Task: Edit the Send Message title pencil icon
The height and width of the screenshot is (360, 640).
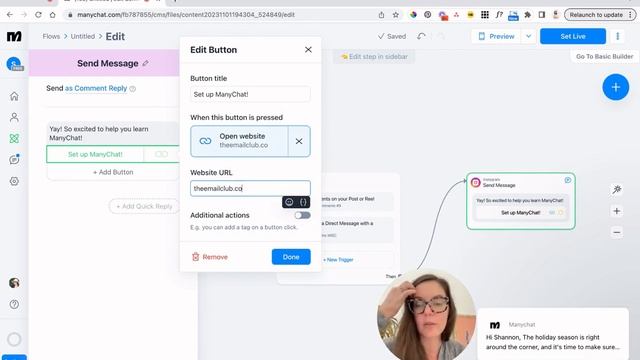Action: point(146,63)
